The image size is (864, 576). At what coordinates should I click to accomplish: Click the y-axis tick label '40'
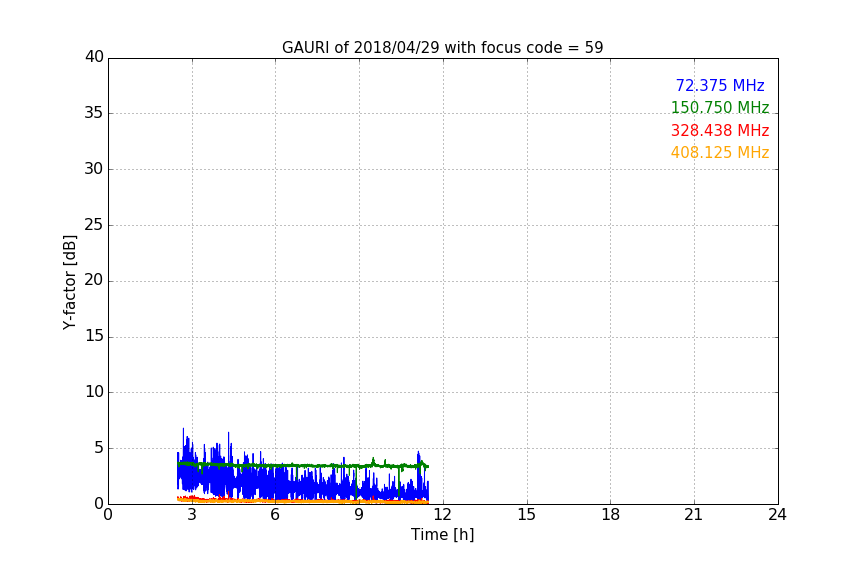(x=94, y=57)
